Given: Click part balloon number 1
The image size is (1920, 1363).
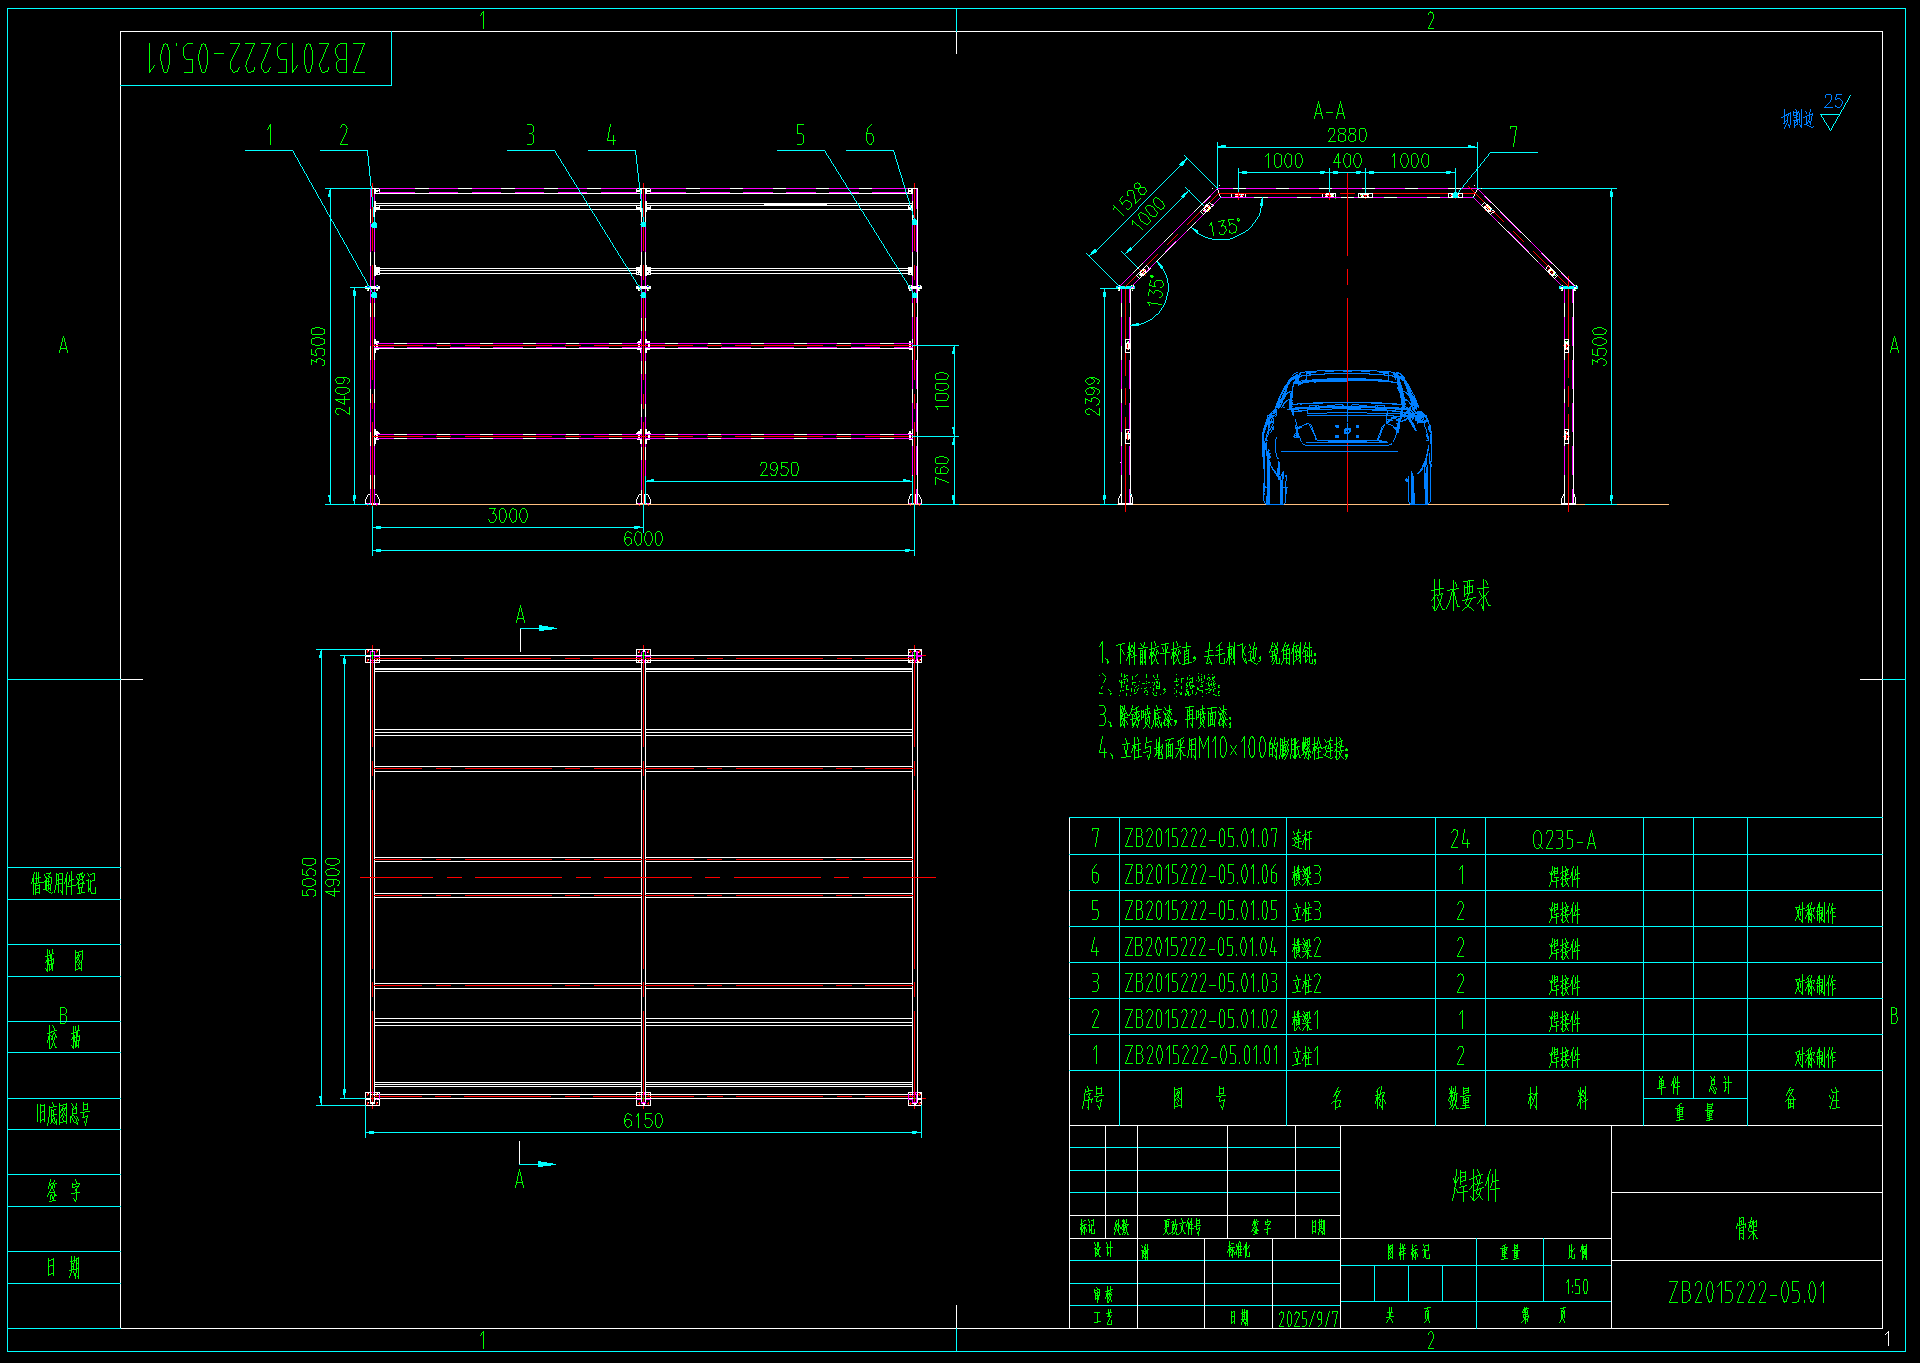Looking at the screenshot, I should [269, 135].
